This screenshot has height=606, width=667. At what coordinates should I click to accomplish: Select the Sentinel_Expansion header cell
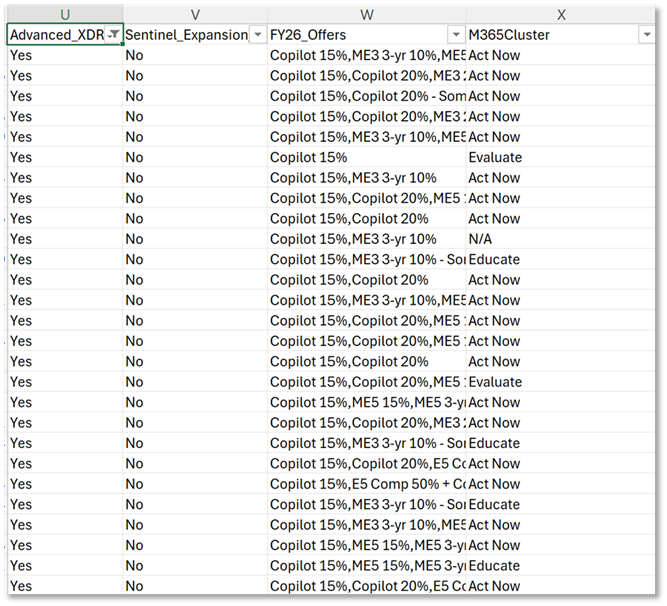[195, 35]
